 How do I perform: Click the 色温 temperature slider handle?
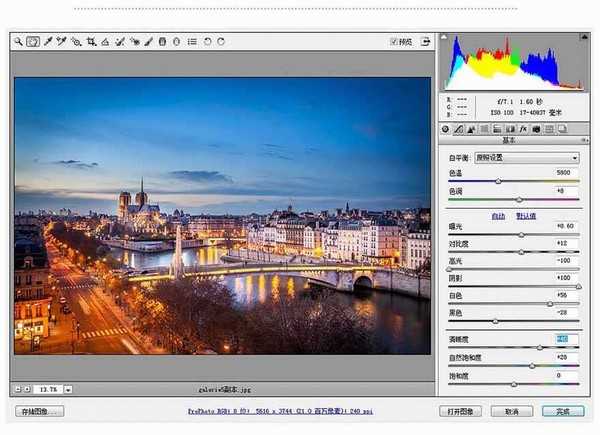(498, 181)
